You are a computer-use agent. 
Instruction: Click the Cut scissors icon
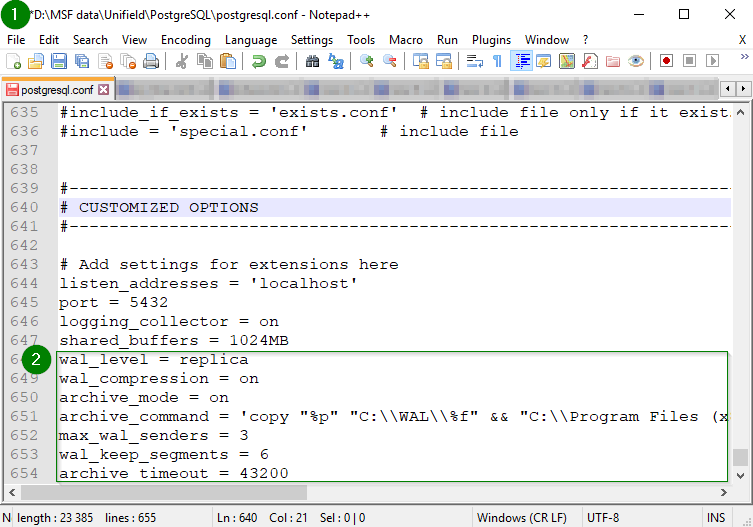(182, 61)
